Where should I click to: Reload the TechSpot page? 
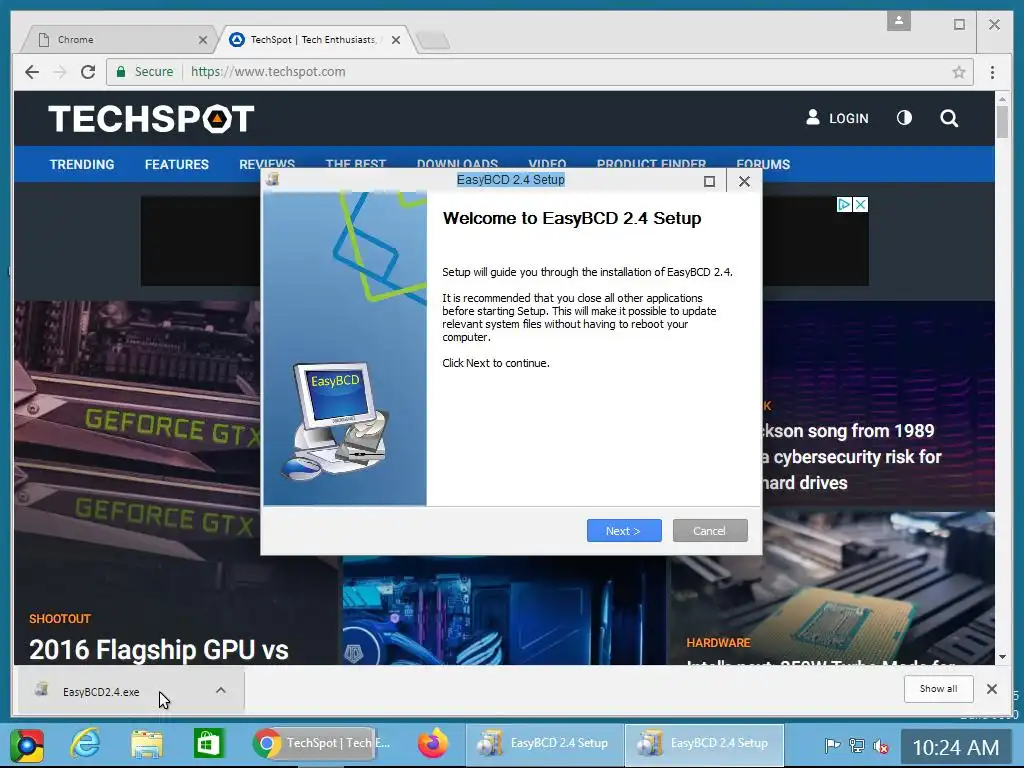point(88,72)
